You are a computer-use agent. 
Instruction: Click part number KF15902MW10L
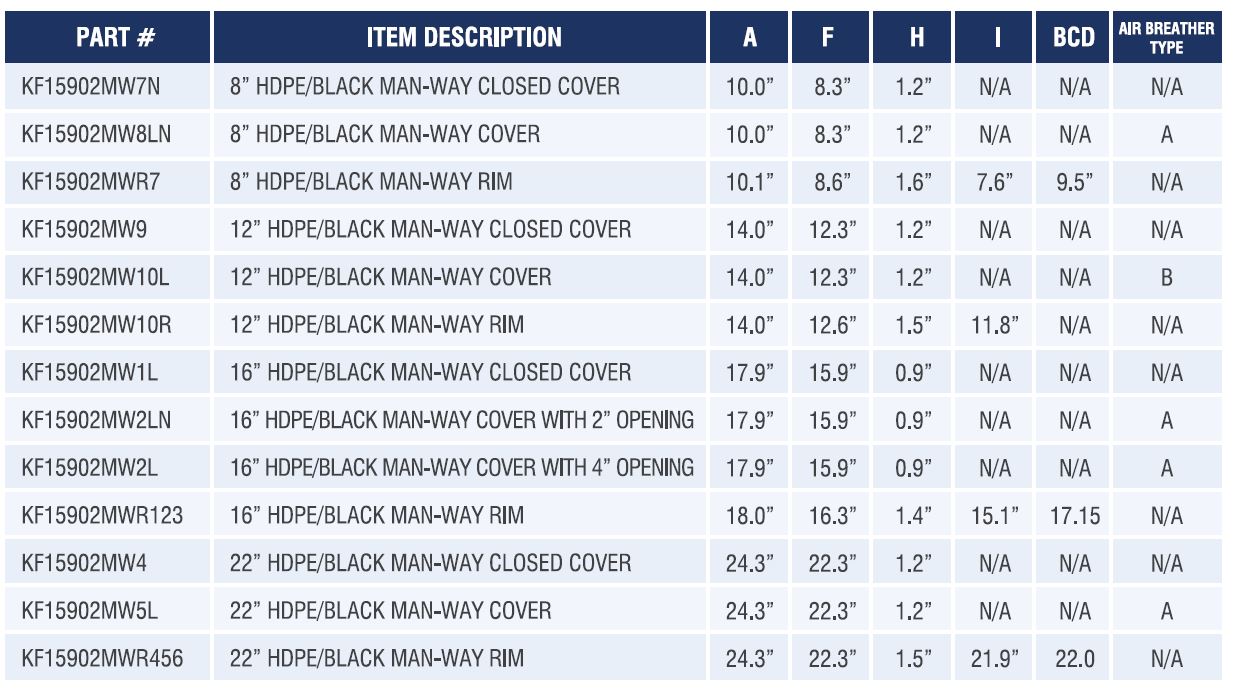[x=96, y=277]
